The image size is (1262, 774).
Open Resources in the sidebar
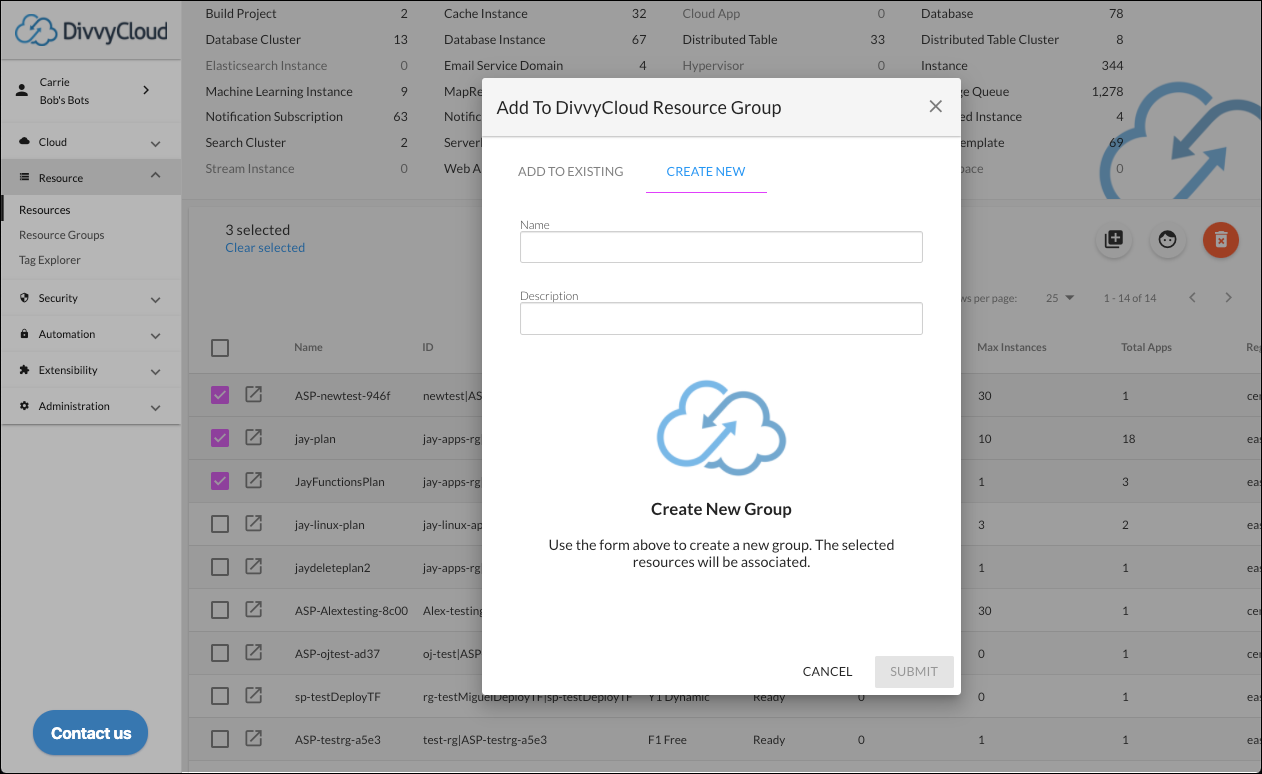point(45,210)
